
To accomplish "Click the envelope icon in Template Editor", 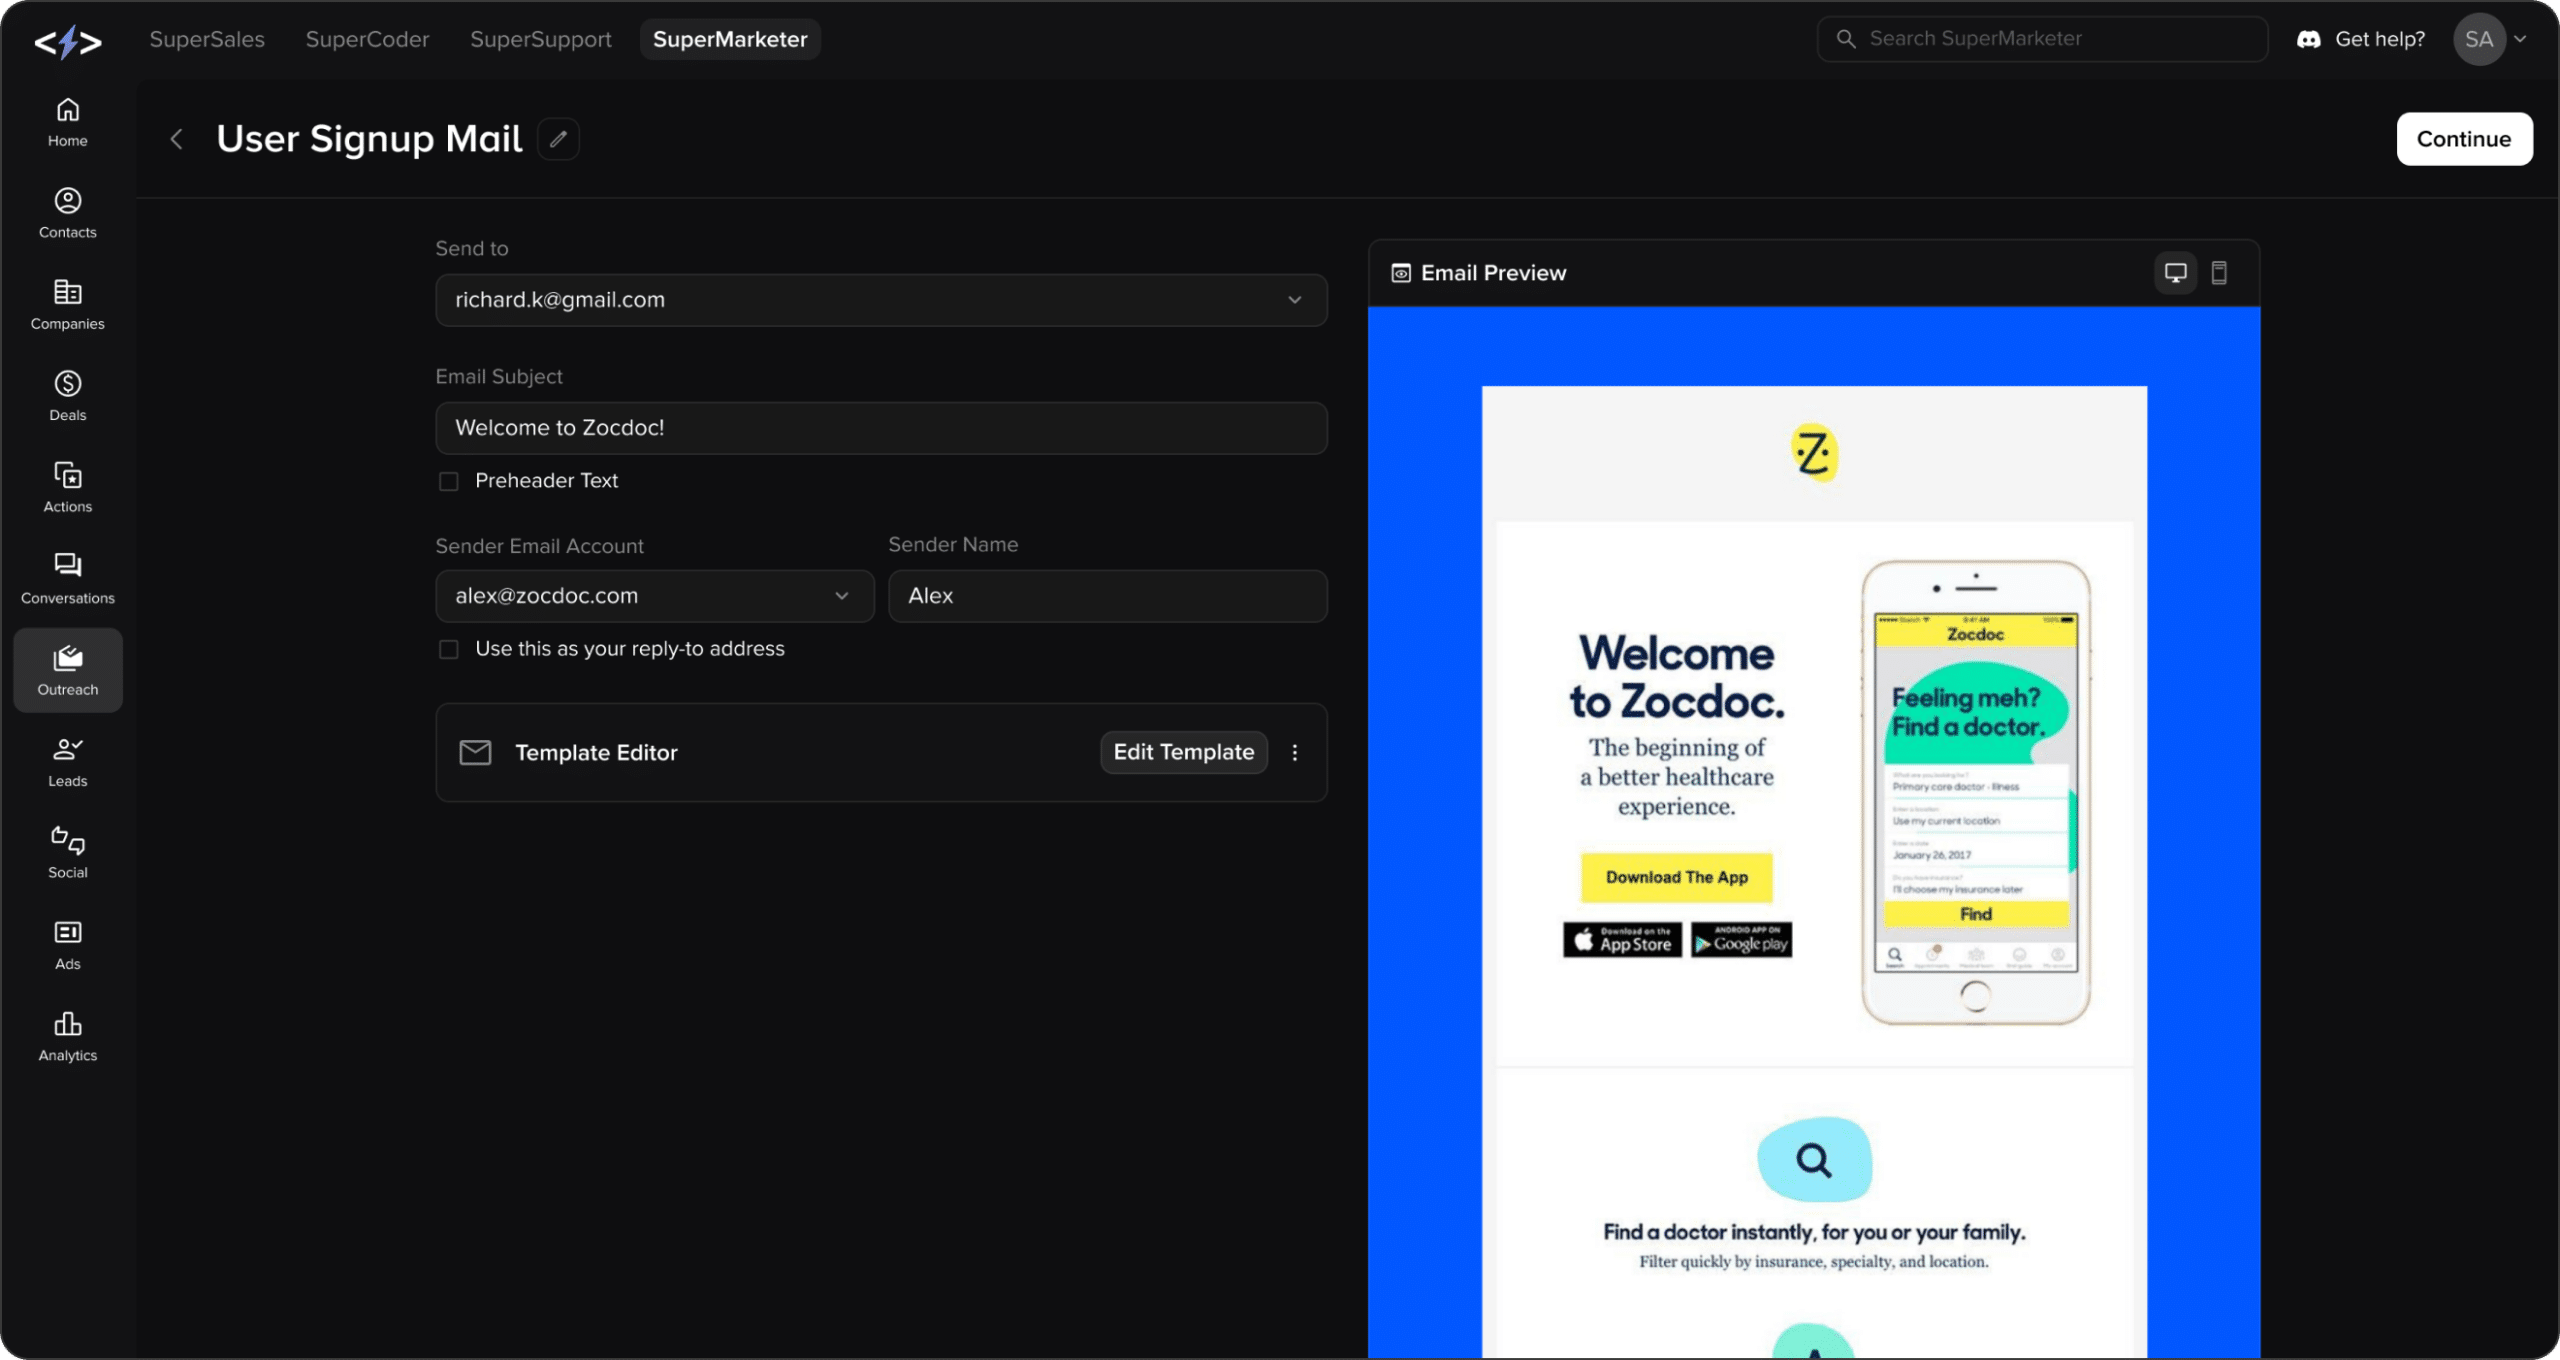I will click(x=475, y=753).
